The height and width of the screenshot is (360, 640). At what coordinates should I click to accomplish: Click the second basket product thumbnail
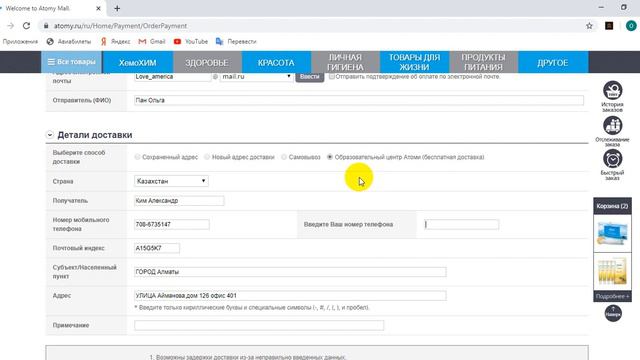612,271
